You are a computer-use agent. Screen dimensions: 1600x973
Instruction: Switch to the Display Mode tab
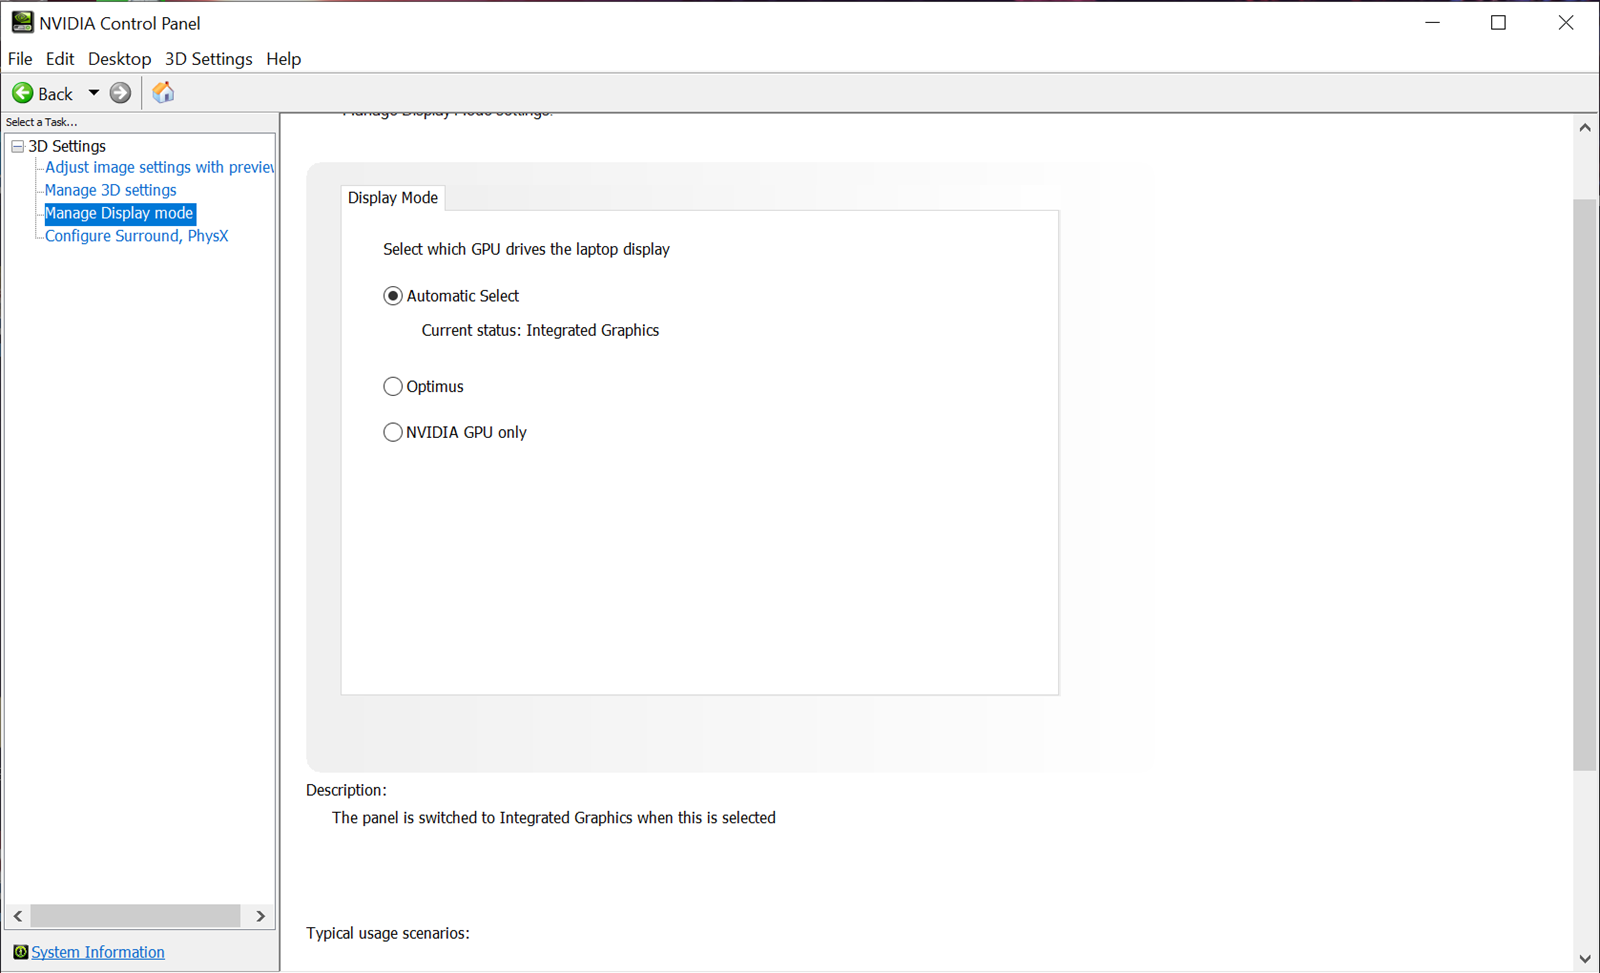[393, 198]
